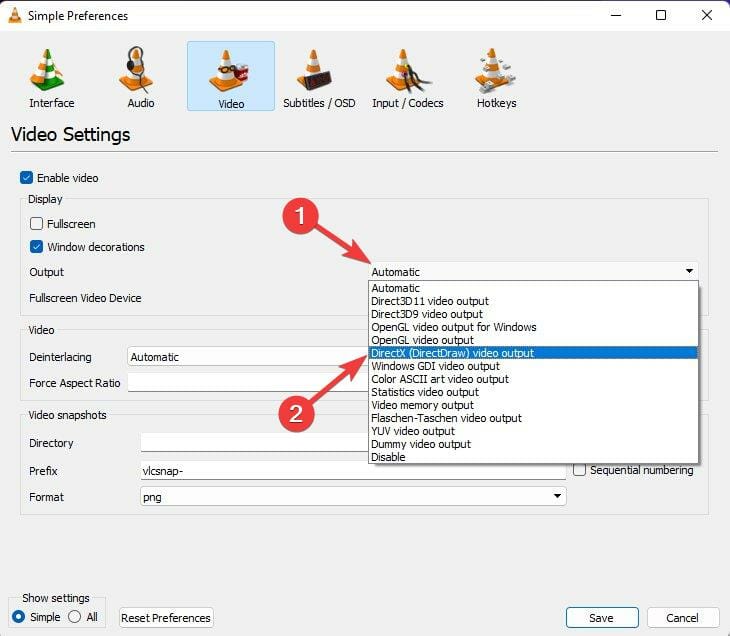Choose Video memory output

(534, 405)
